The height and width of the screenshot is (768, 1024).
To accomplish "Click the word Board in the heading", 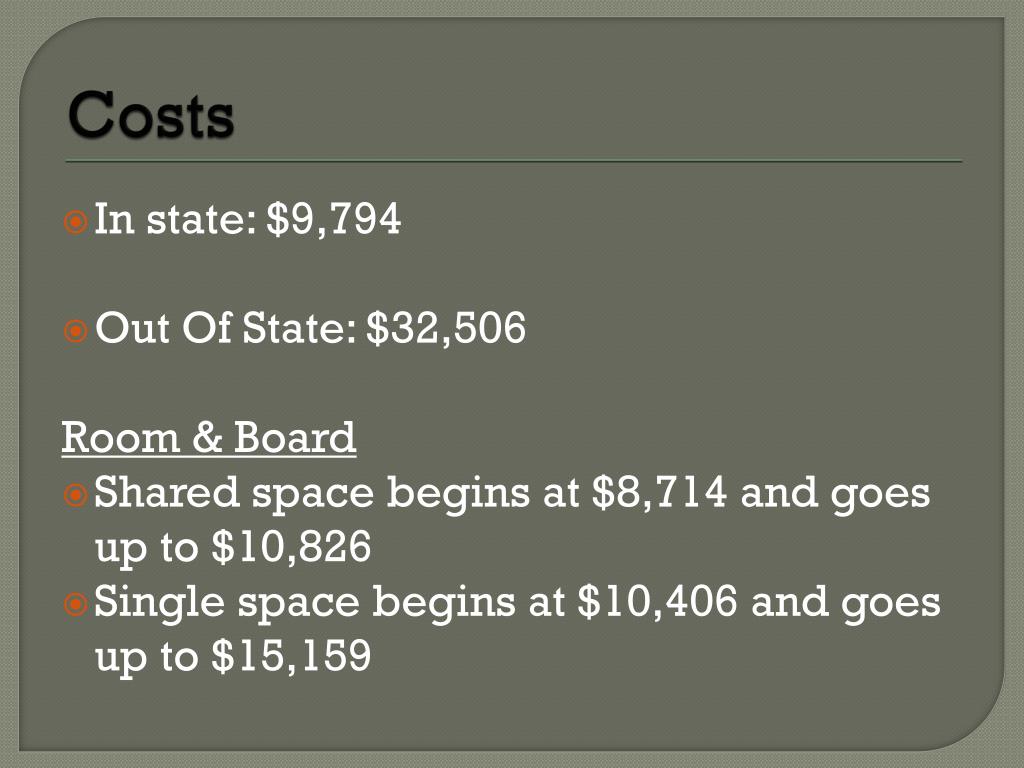I will 295,438.
